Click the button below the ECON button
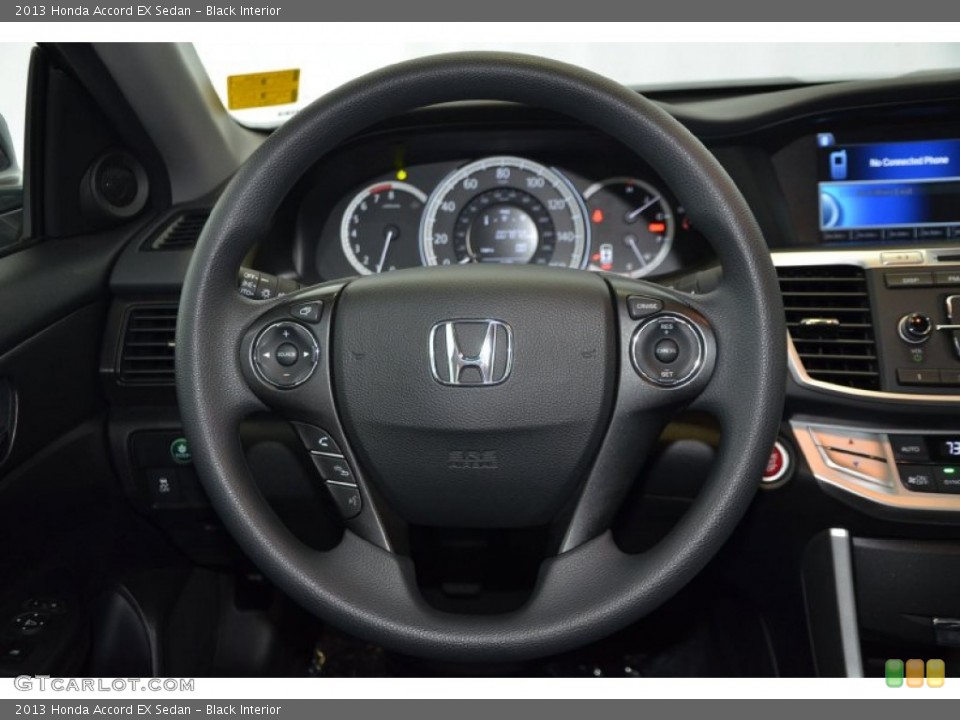The width and height of the screenshot is (960, 720). pos(164,486)
